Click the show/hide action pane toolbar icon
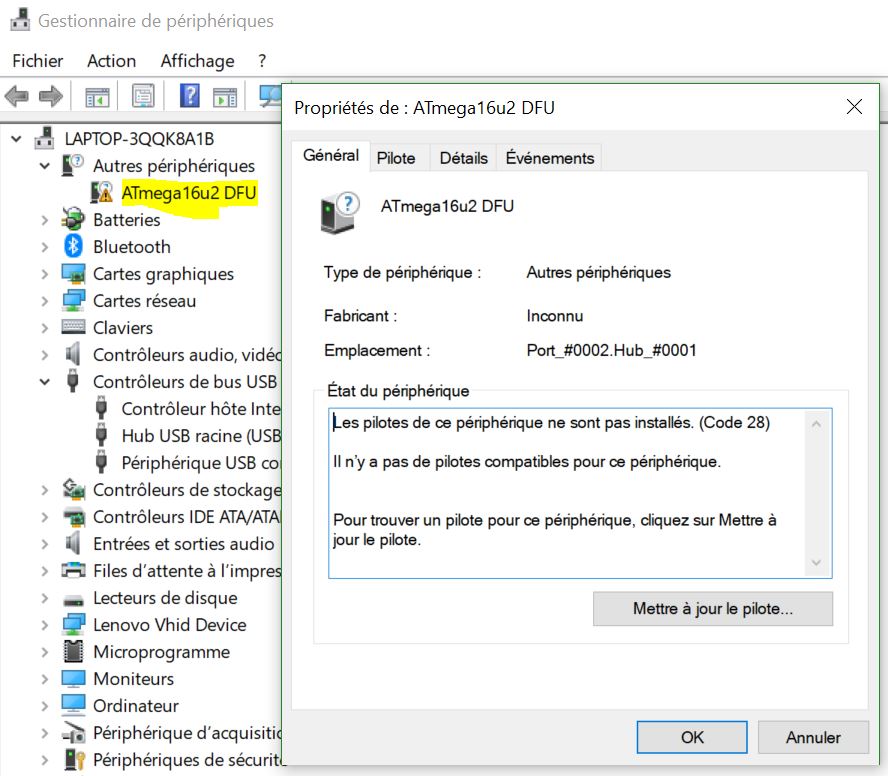 point(225,97)
